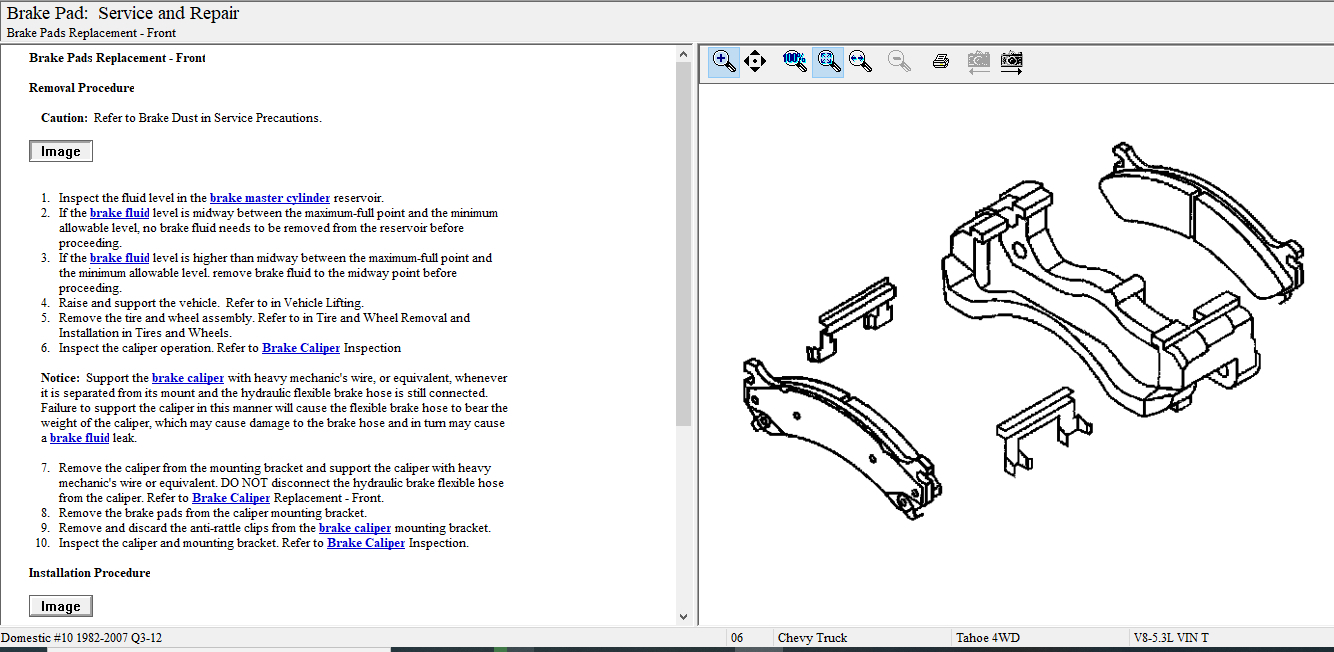Print the brake pad diagram

point(940,61)
